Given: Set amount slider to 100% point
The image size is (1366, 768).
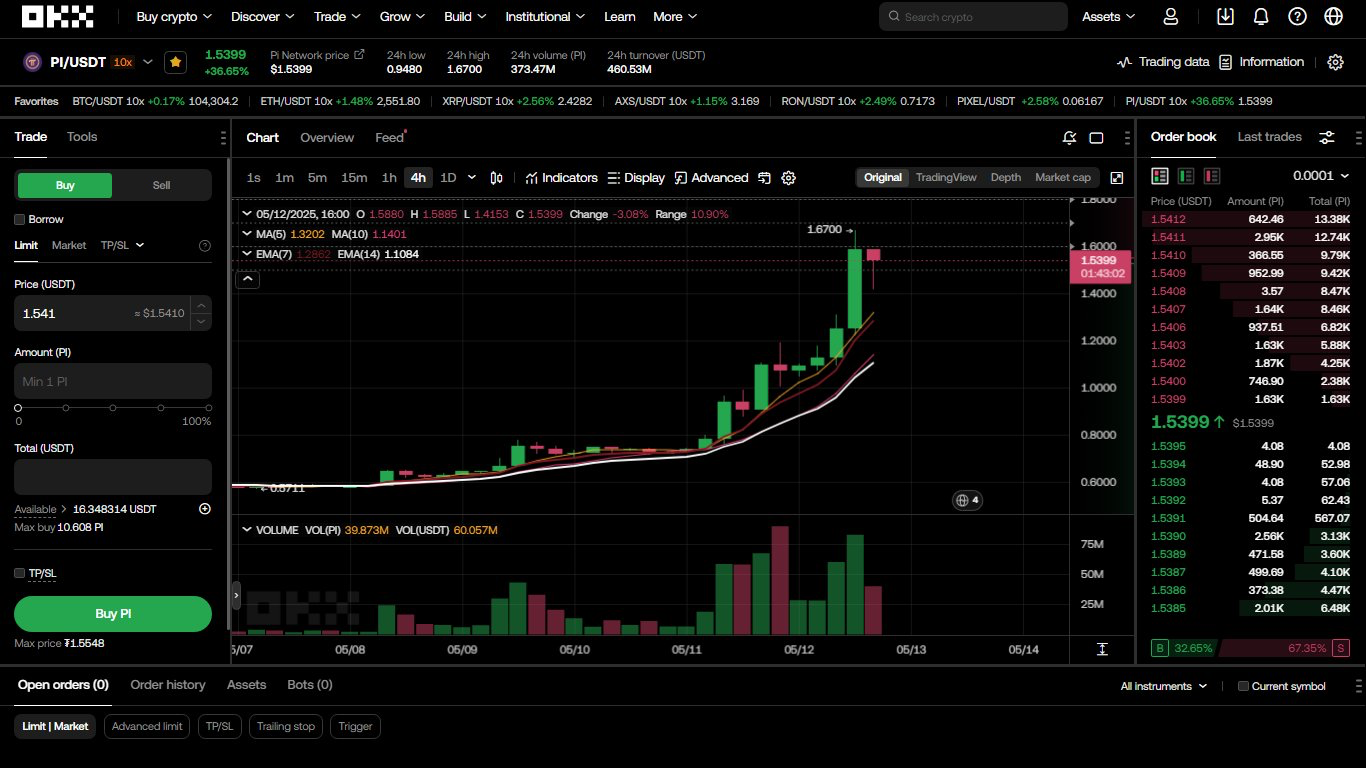Looking at the screenshot, I should pos(208,408).
